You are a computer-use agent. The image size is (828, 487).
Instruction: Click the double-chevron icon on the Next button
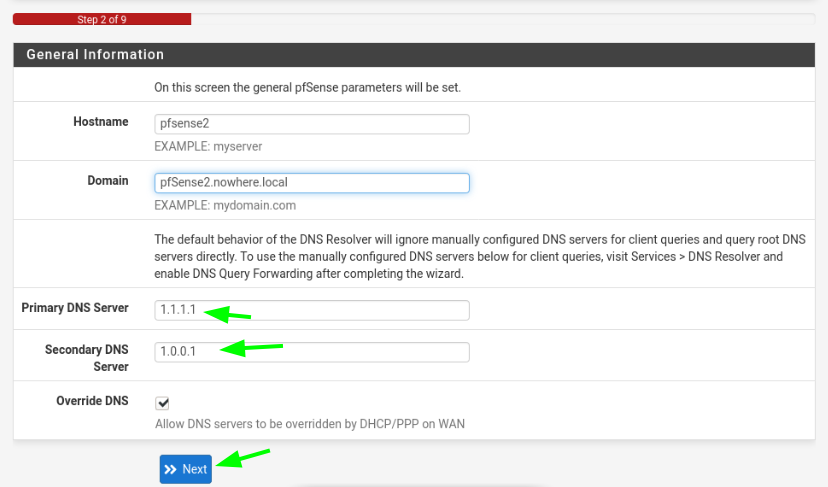coord(170,469)
